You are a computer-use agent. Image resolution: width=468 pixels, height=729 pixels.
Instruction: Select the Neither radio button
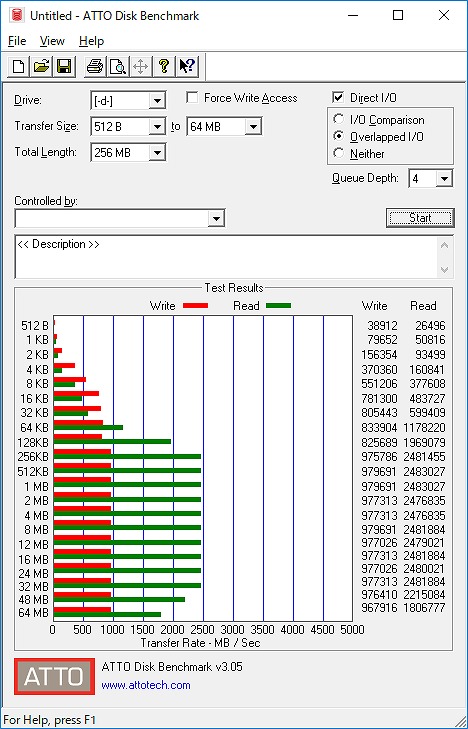[x=339, y=153]
